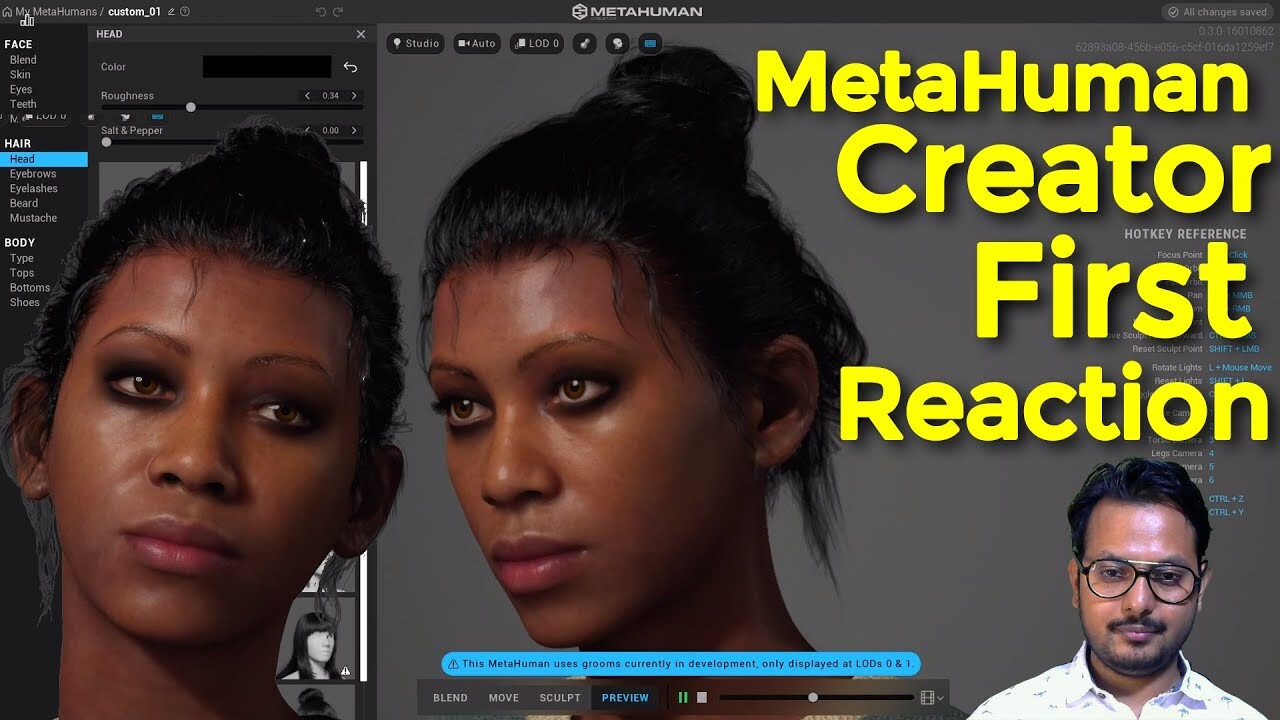Click the home icon in the breadcrumb bar
The image size is (1280, 720).
pyautogui.click(x=8, y=11)
